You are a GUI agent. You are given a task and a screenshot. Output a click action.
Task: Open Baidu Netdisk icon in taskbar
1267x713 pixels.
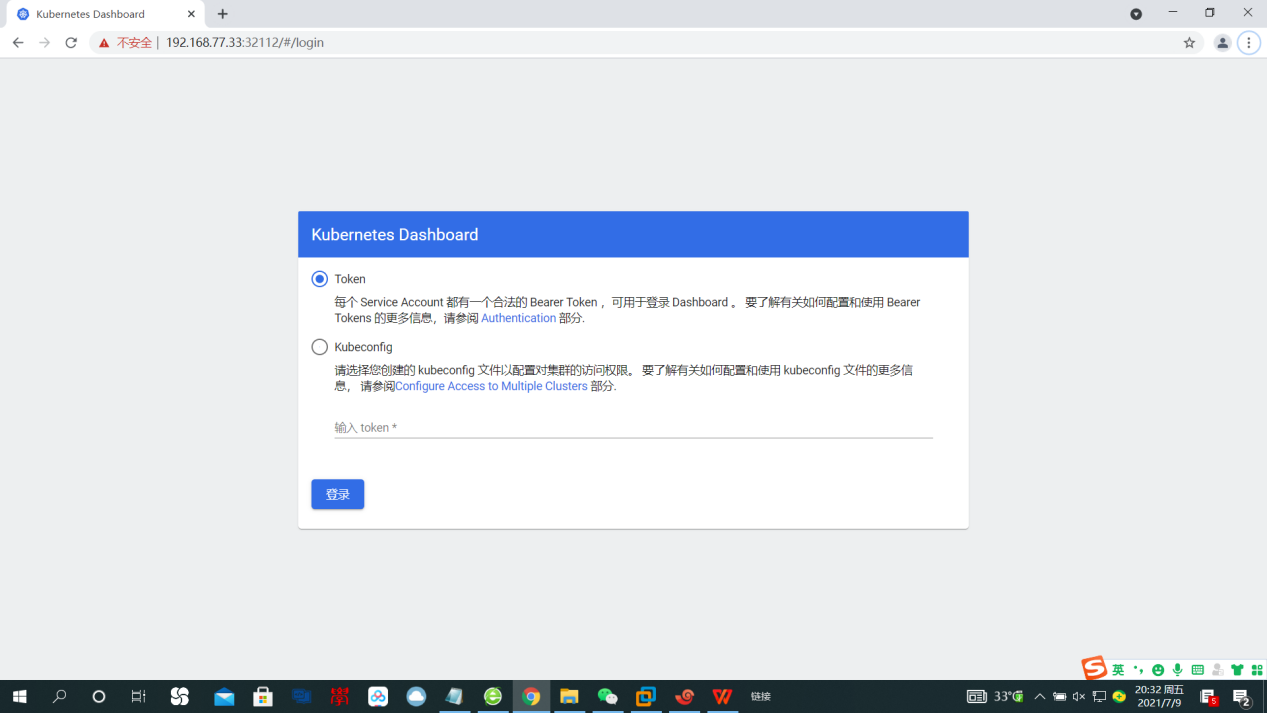click(x=378, y=696)
